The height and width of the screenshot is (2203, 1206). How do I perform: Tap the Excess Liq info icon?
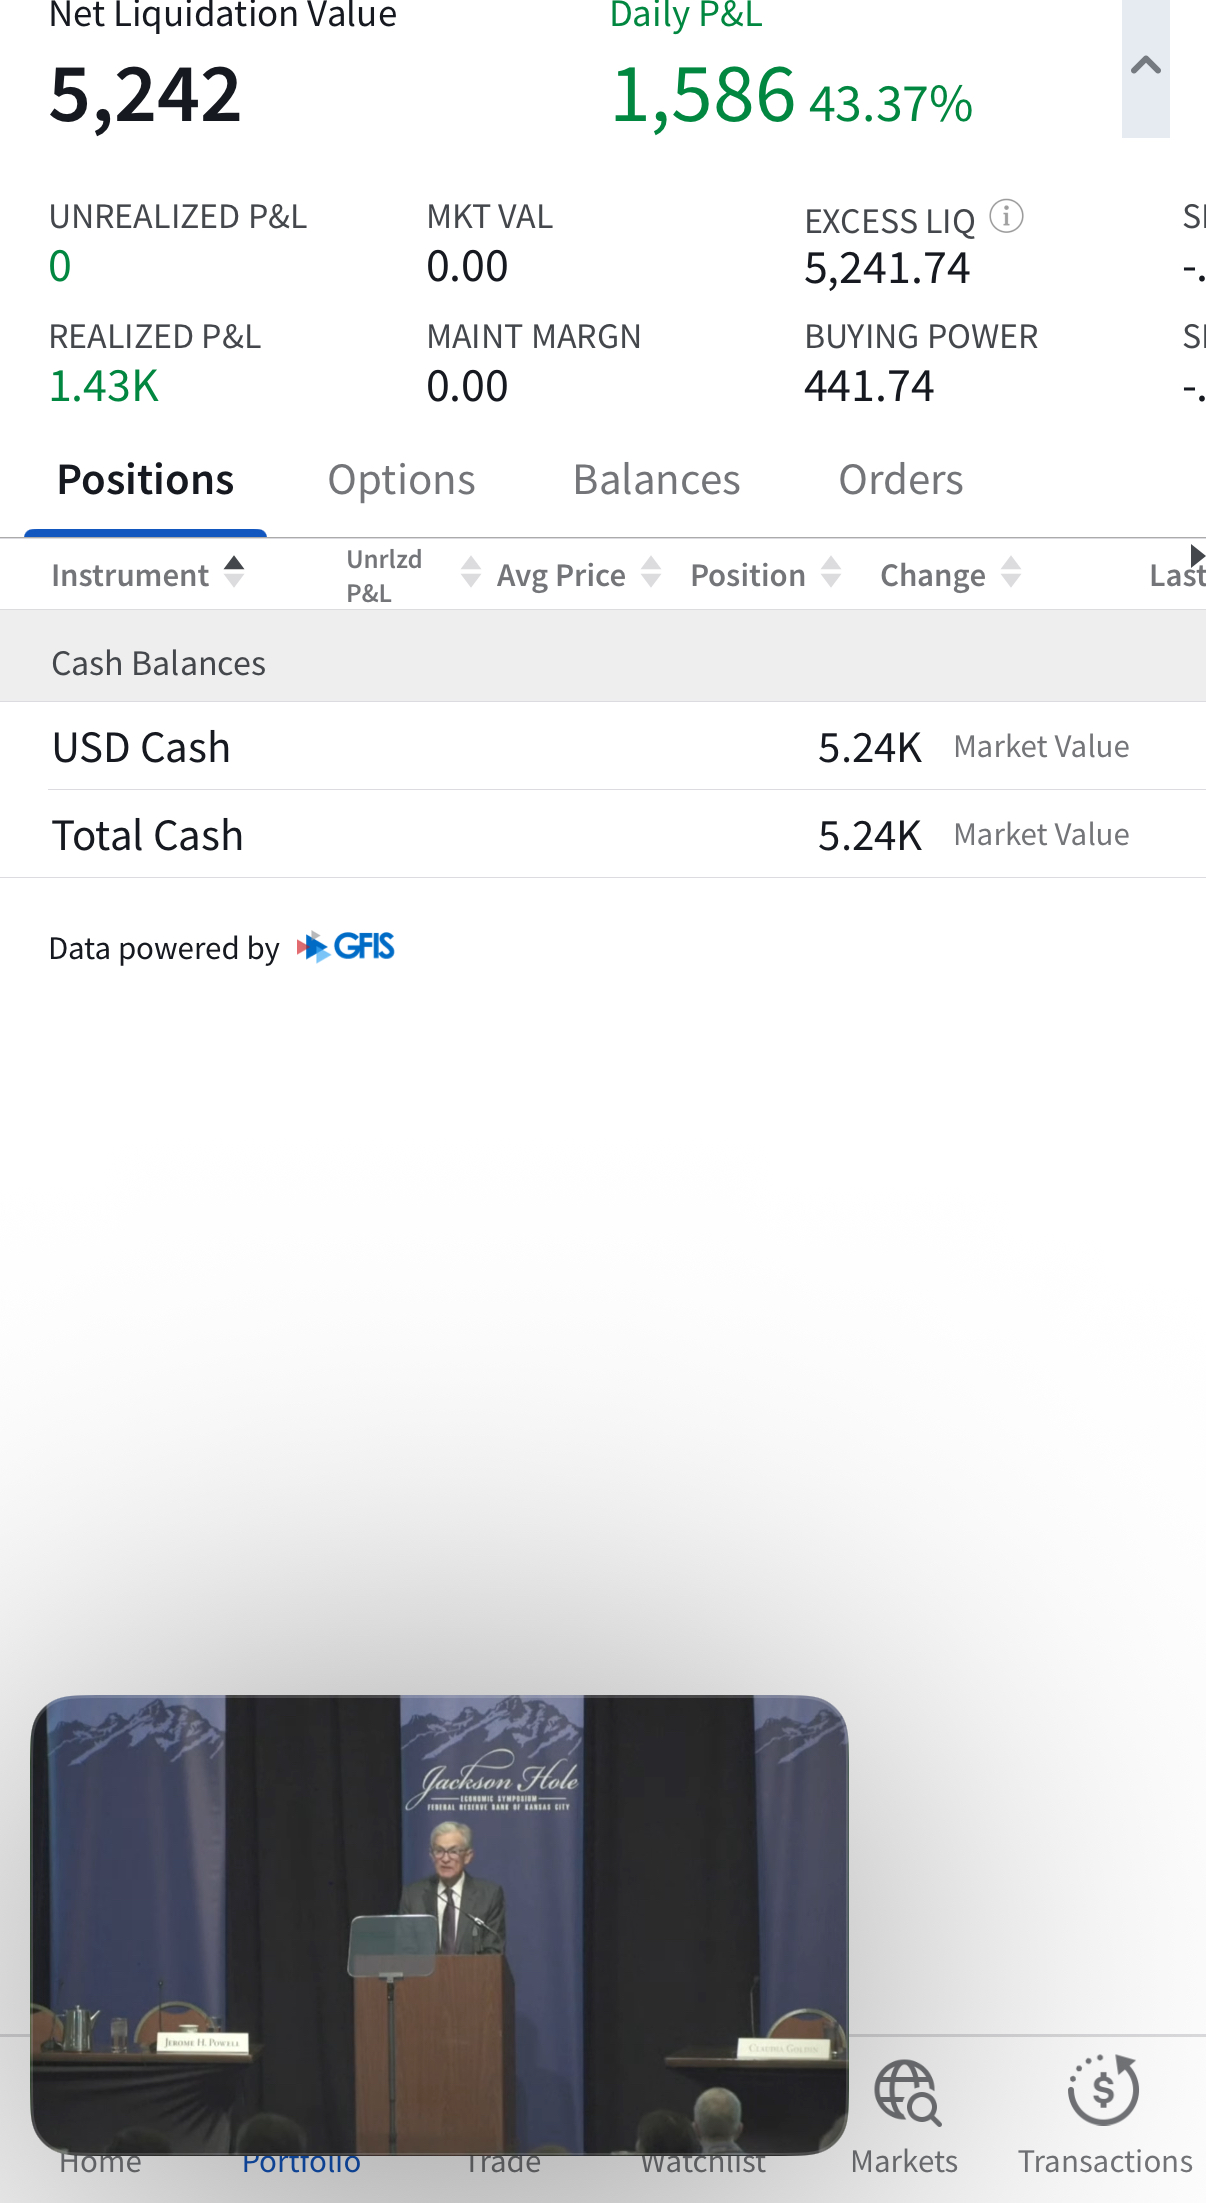pyautogui.click(x=1006, y=216)
